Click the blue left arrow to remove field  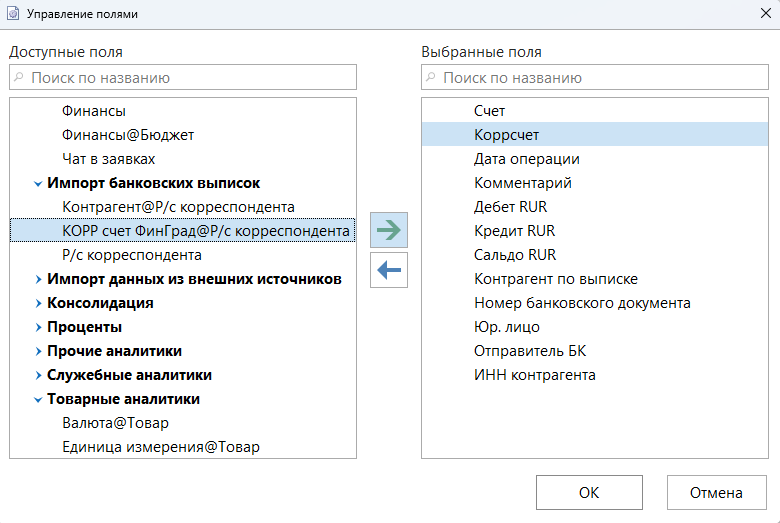(x=389, y=269)
